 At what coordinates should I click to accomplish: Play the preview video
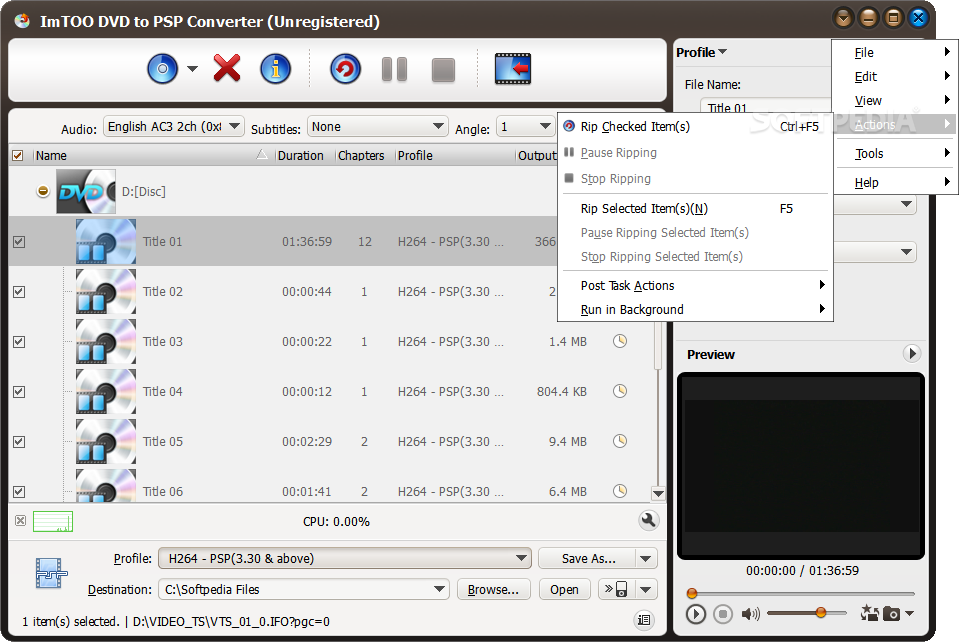695,613
